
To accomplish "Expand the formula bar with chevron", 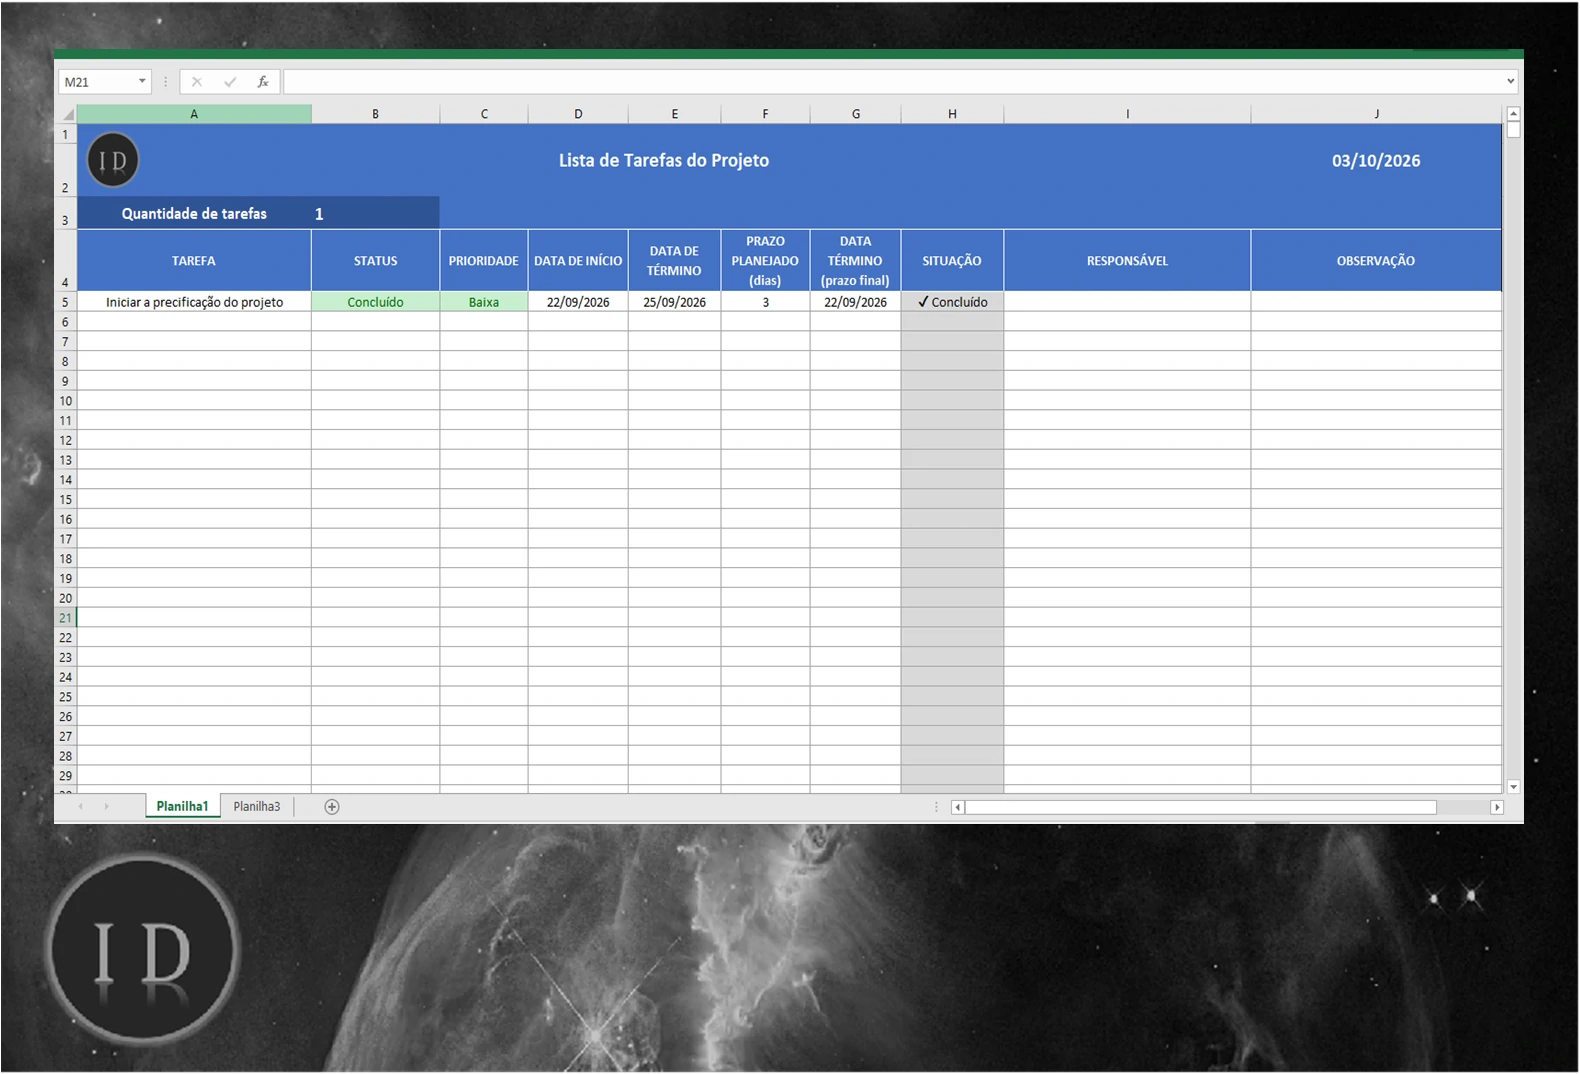I will point(1510,82).
